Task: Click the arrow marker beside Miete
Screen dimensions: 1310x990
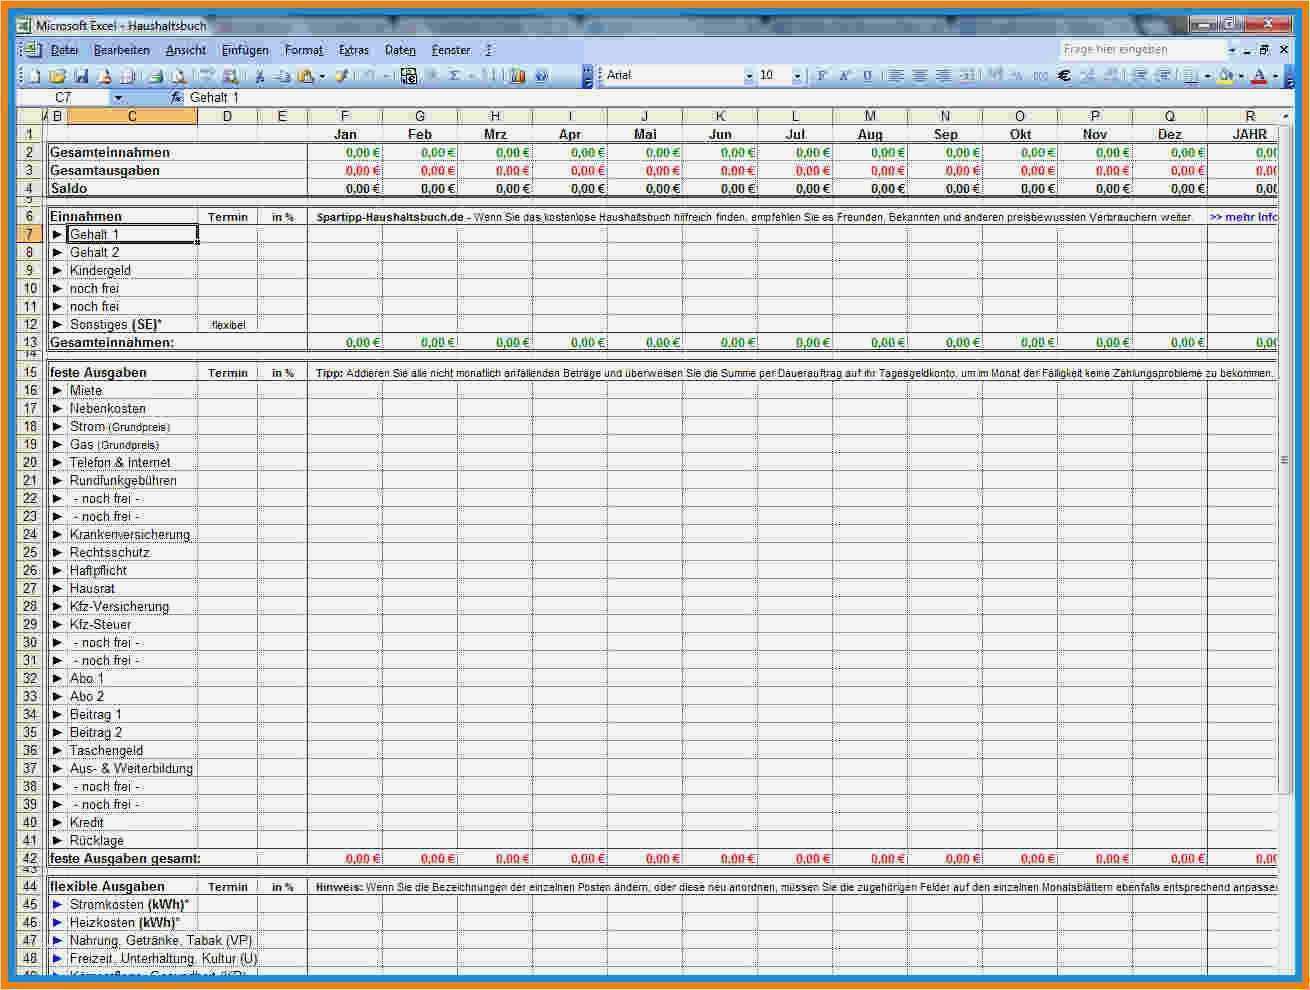Action: (58, 390)
